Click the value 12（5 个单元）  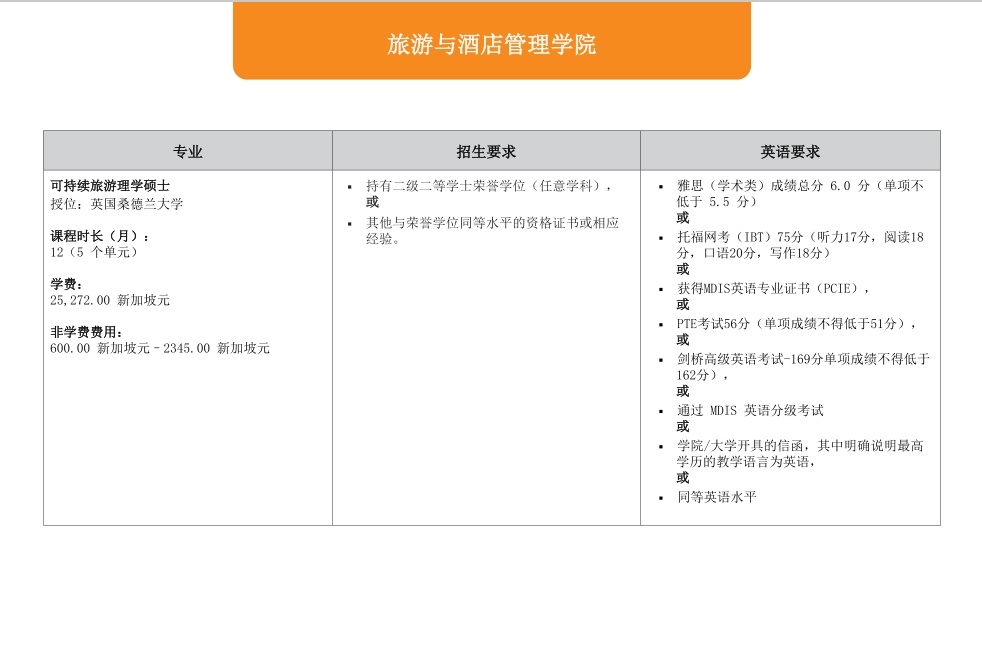point(94,252)
